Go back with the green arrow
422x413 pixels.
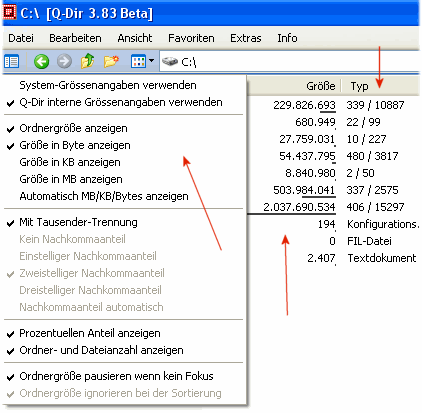coord(42,61)
